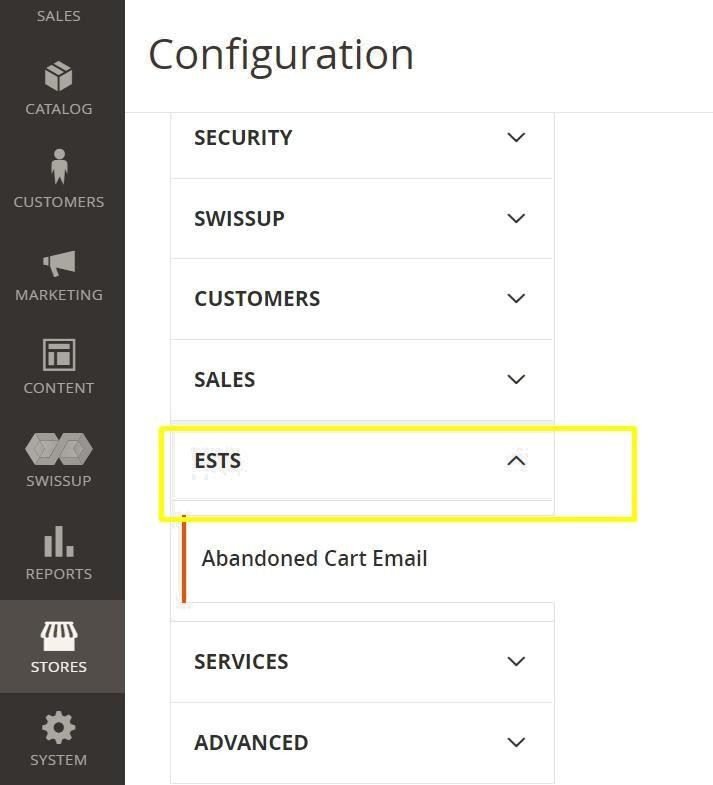The width and height of the screenshot is (713, 785).
Task: Open Abandoned Cart Email settings
Action: point(314,558)
